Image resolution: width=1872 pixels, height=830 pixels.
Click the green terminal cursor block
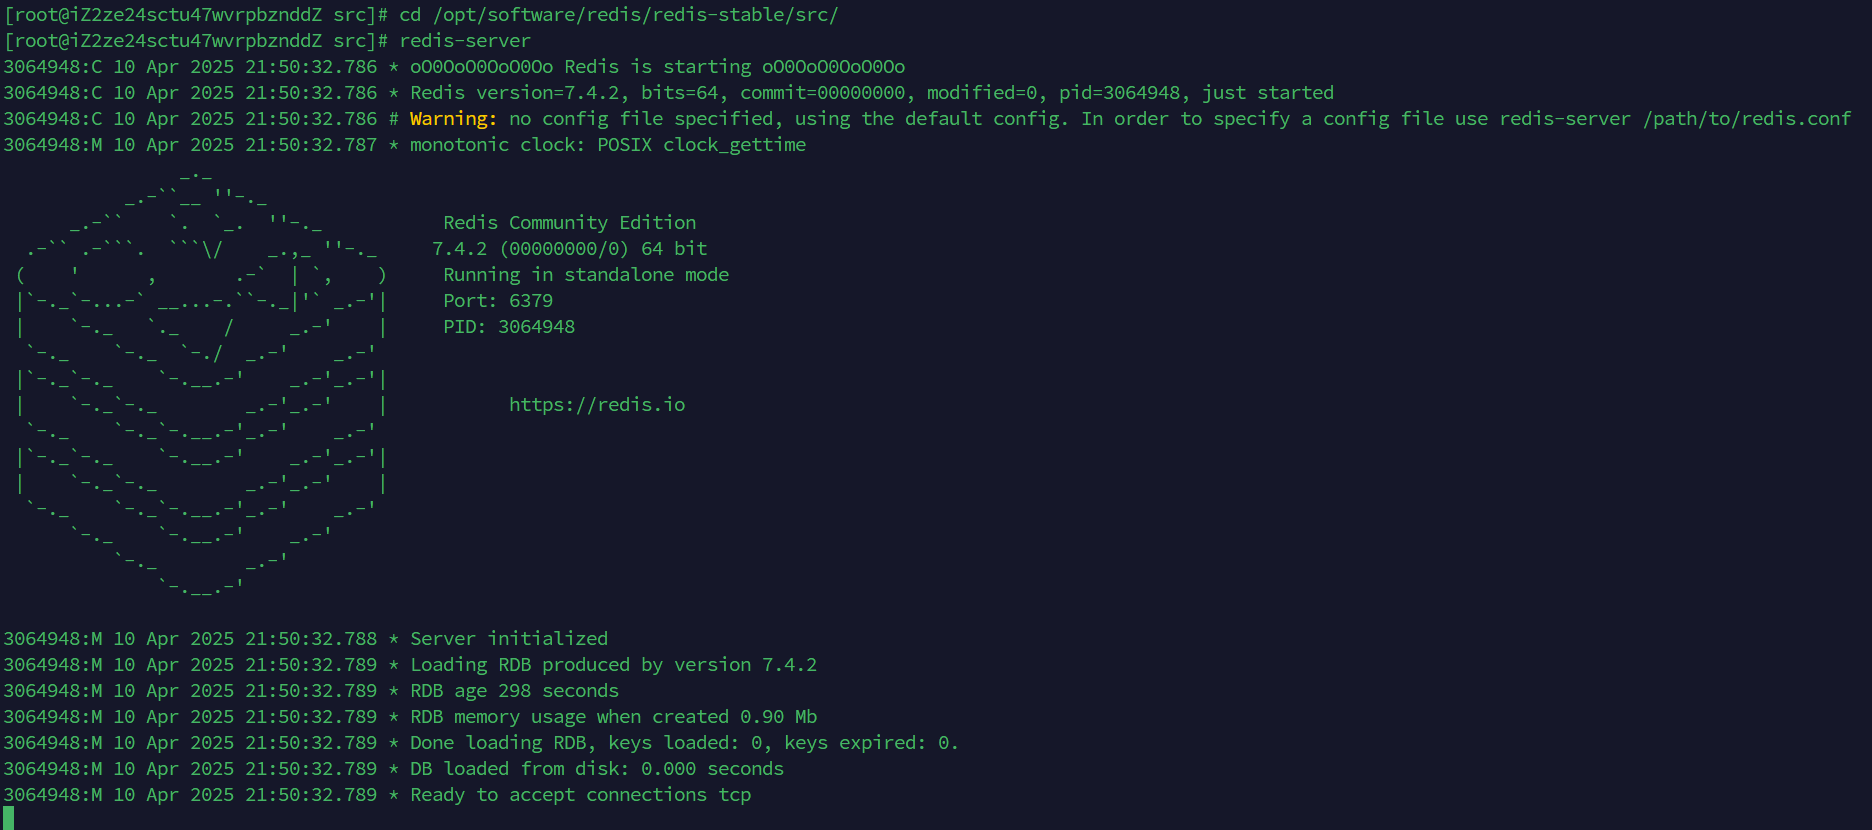coord(9,819)
